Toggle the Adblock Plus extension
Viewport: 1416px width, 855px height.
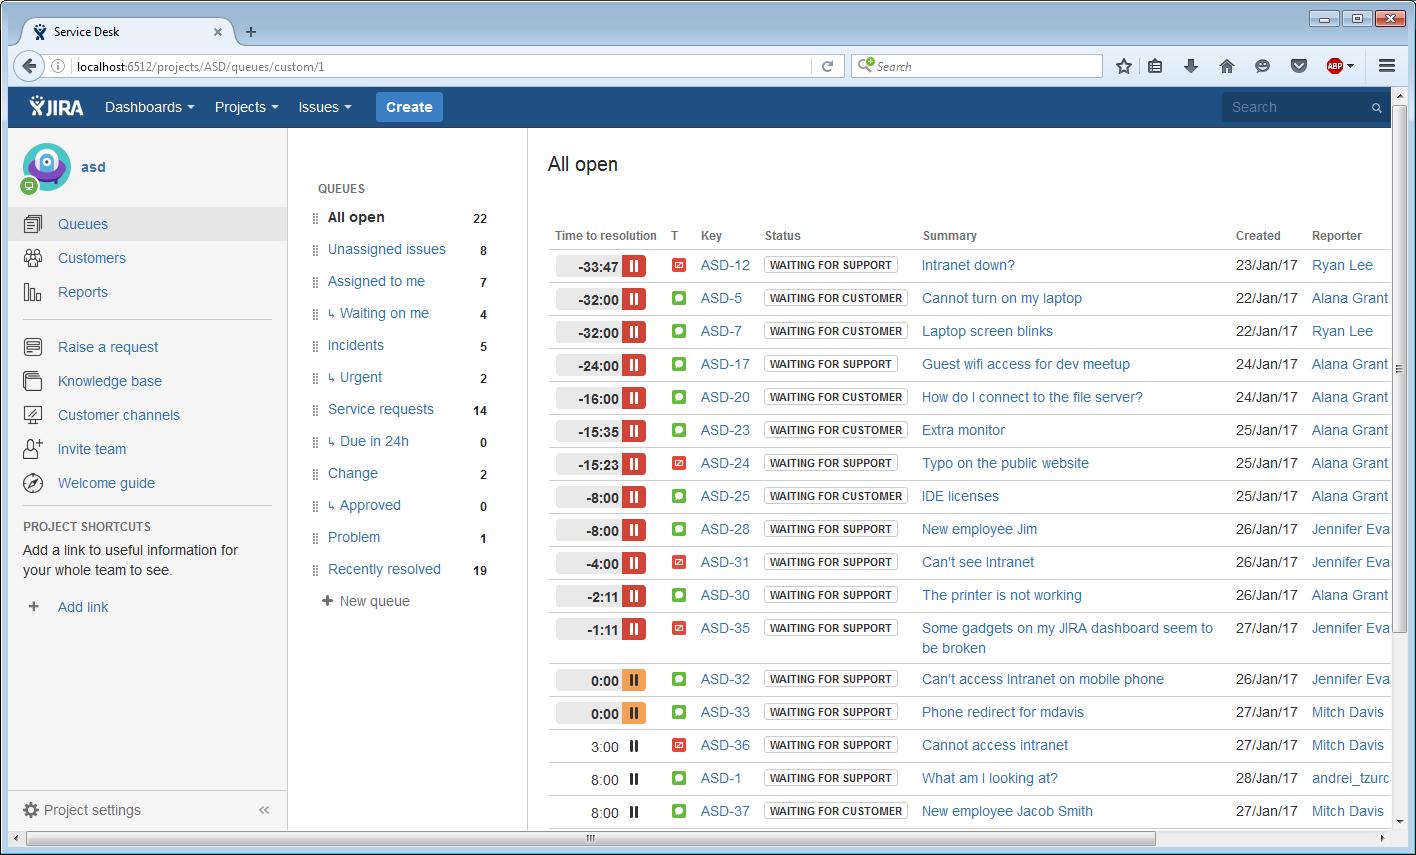[1331, 65]
